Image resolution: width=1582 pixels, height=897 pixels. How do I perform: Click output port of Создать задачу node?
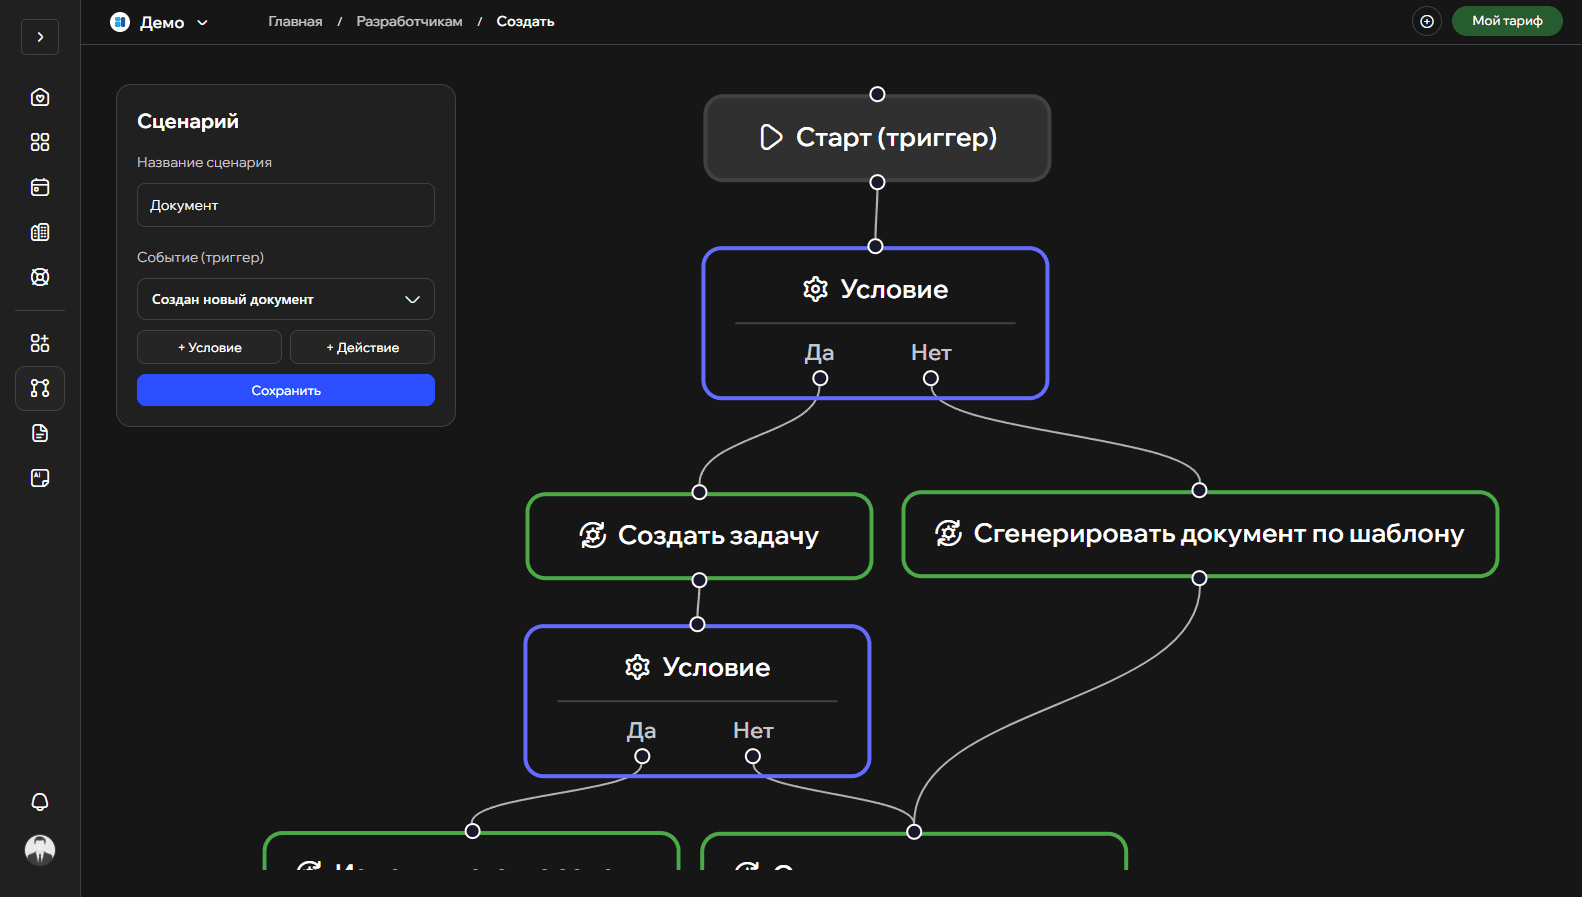(x=699, y=580)
